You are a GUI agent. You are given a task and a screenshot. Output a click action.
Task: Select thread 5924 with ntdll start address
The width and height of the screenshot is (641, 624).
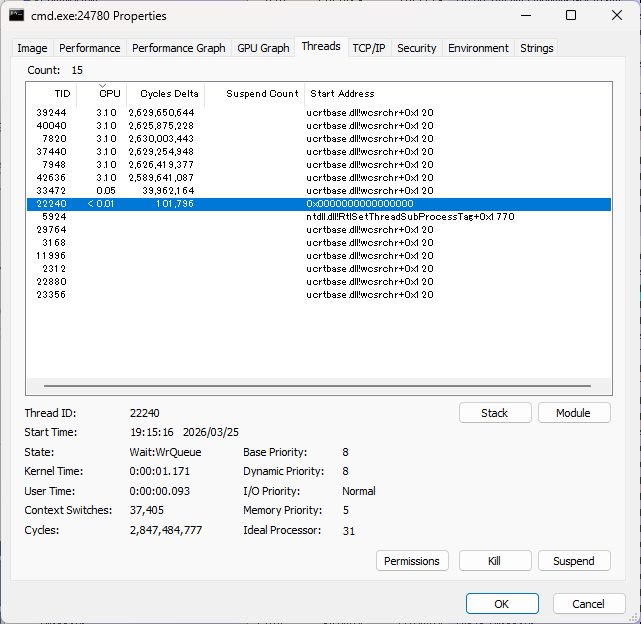tap(319, 217)
